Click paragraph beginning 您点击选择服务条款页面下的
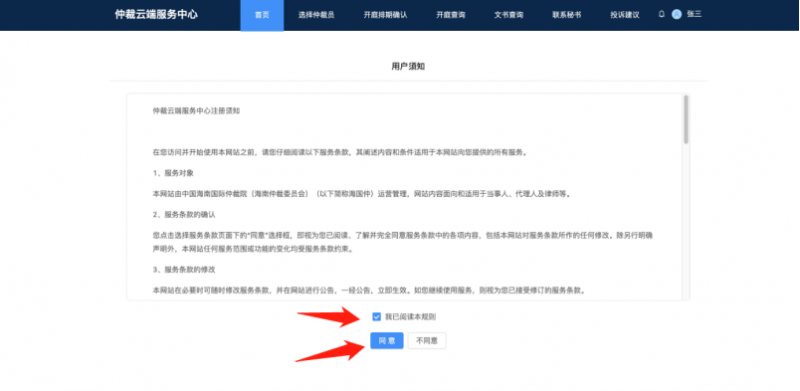800x391 pixels. point(404,242)
